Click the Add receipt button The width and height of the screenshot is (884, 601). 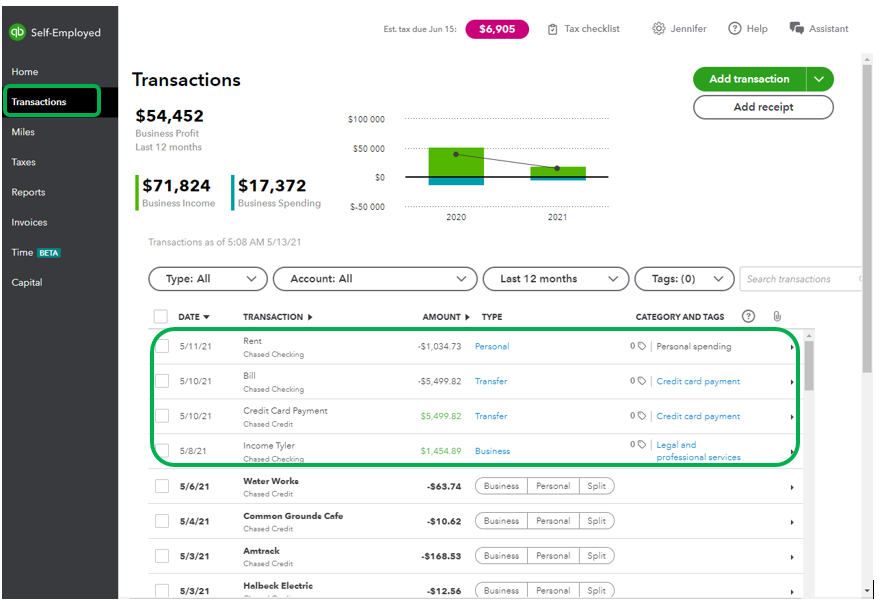click(763, 107)
